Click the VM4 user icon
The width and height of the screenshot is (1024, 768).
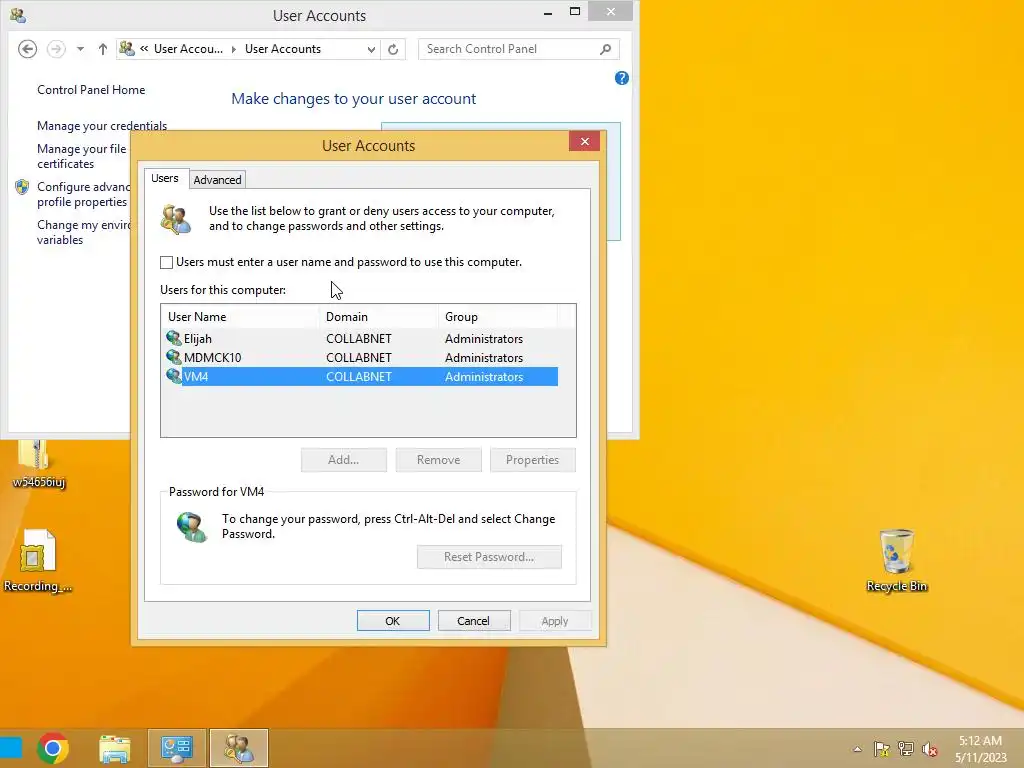click(173, 376)
